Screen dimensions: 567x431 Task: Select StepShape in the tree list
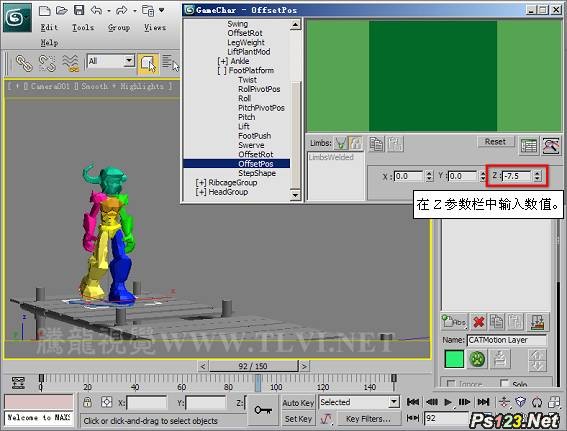(257, 173)
